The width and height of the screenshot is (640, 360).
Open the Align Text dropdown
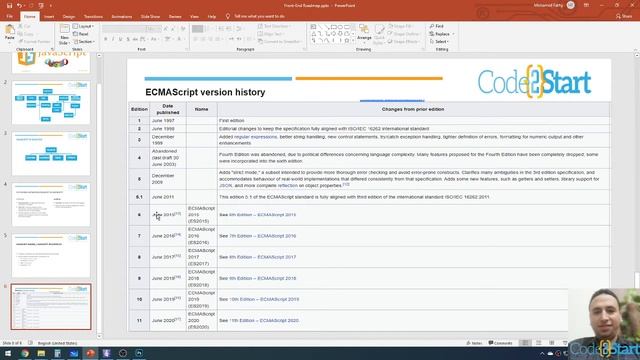pos(271,34)
